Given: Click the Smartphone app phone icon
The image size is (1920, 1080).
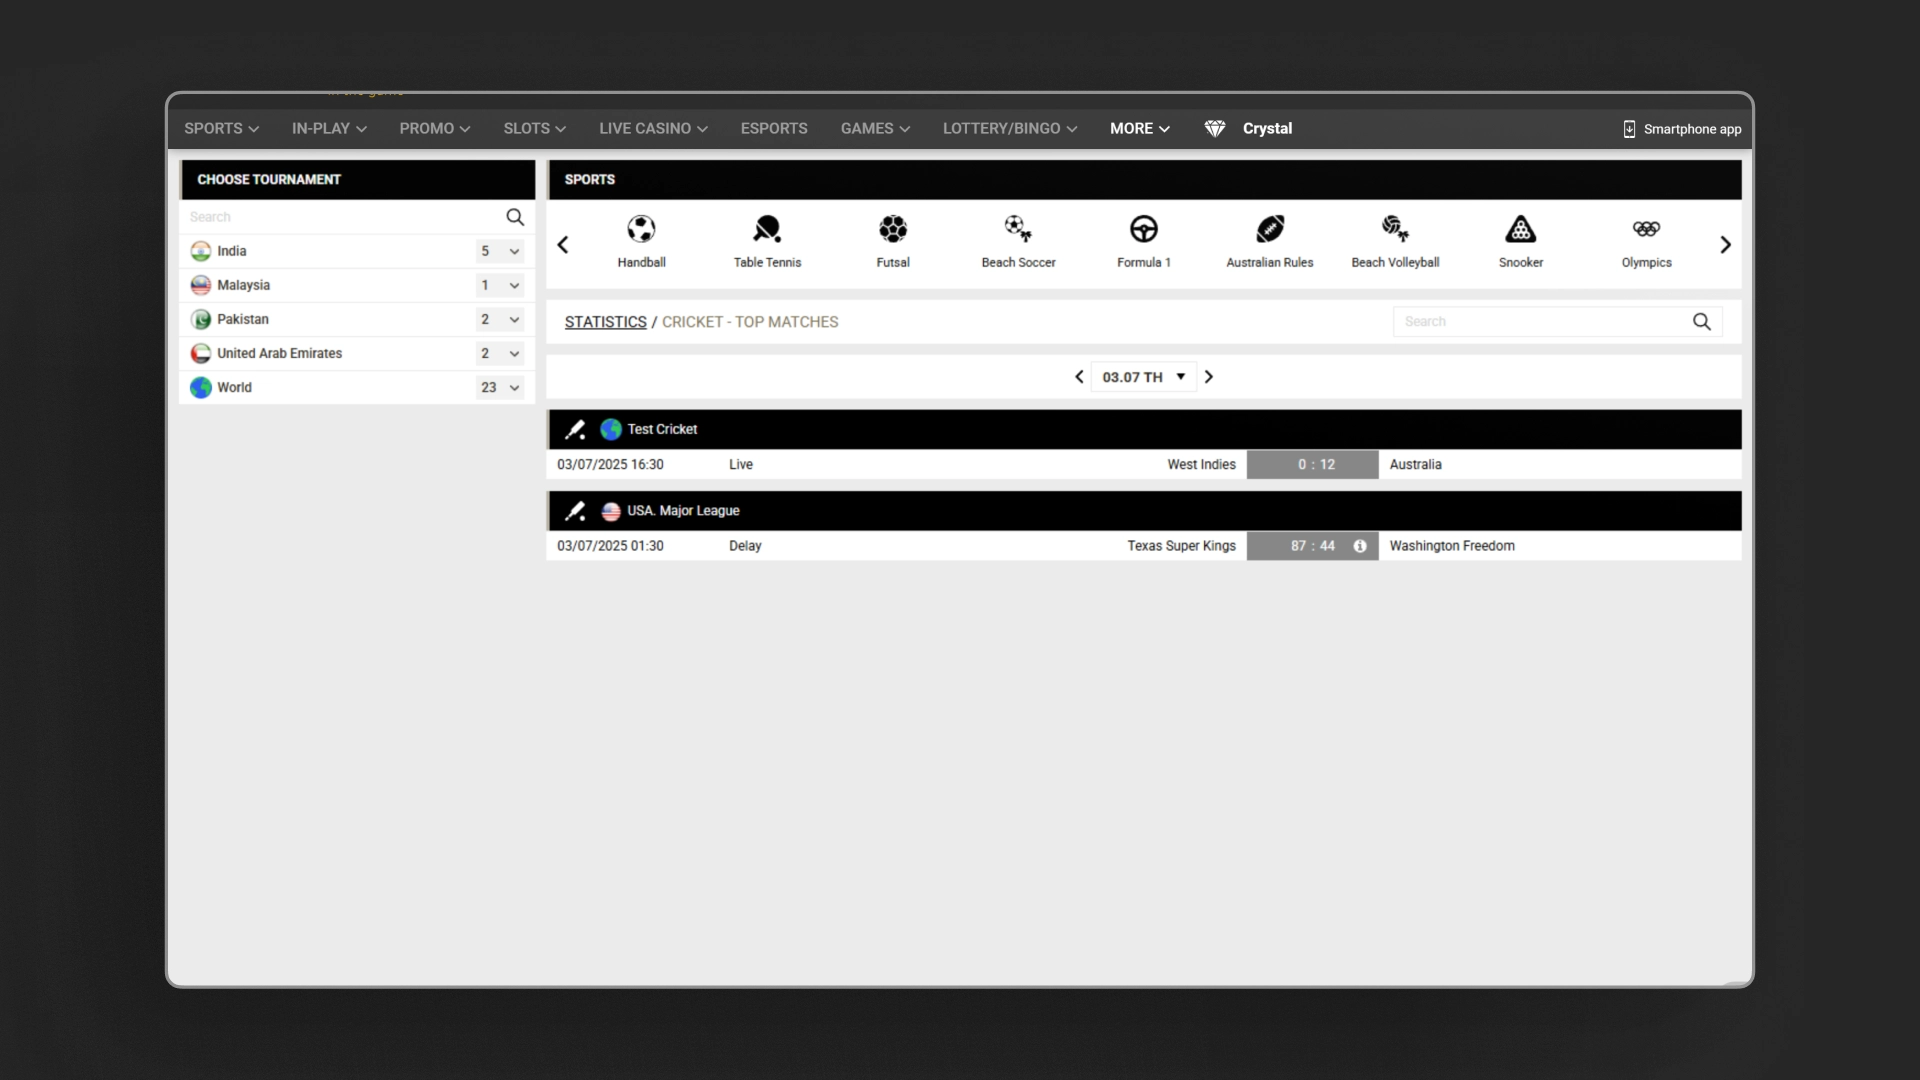Looking at the screenshot, I should pyautogui.click(x=1629, y=129).
